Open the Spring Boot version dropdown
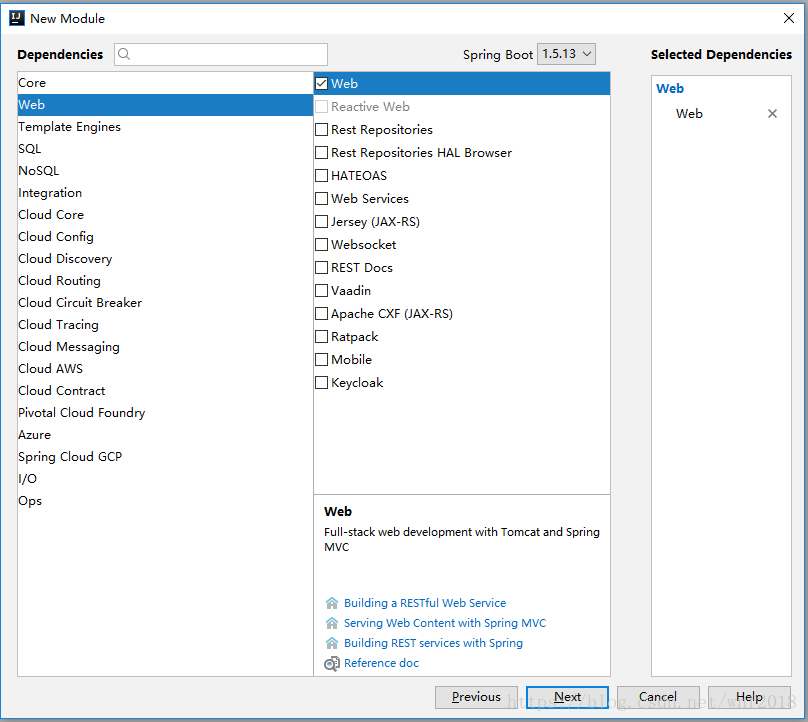808x722 pixels. pyautogui.click(x=566, y=54)
